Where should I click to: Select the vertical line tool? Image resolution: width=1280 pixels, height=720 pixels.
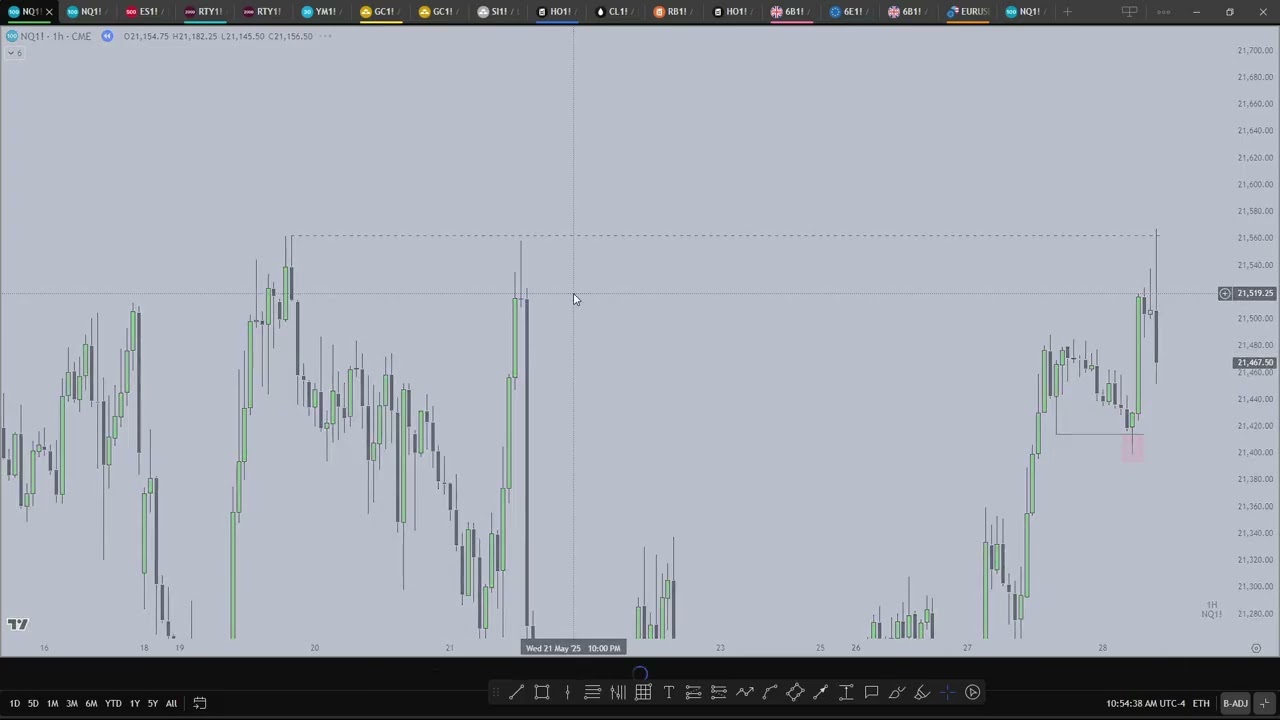[567, 692]
